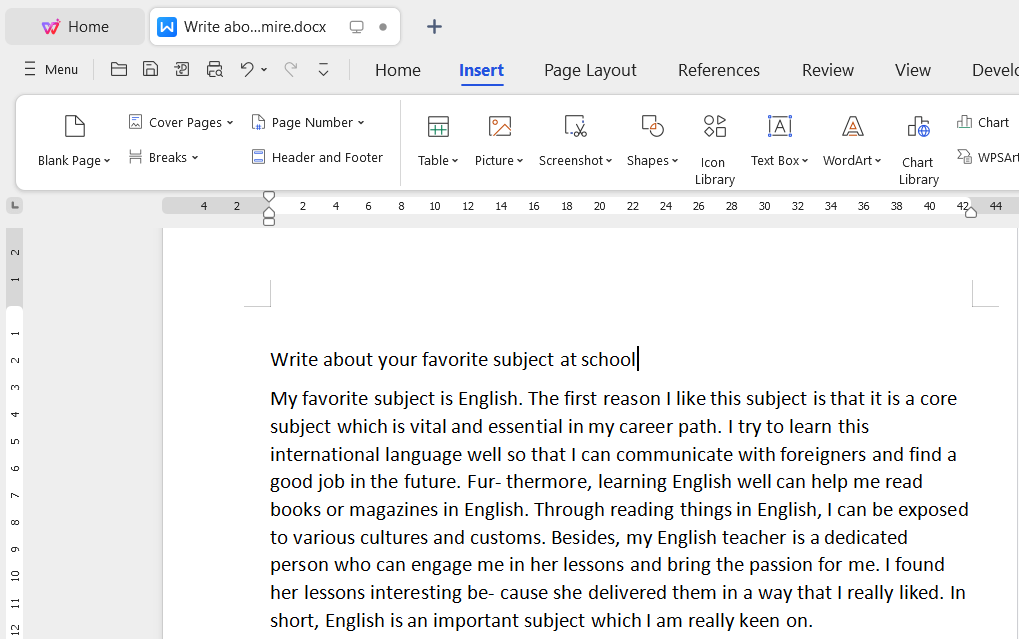Switch to the Home ribbon tab
The image size is (1019, 639).
pyautogui.click(x=398, y=70)
